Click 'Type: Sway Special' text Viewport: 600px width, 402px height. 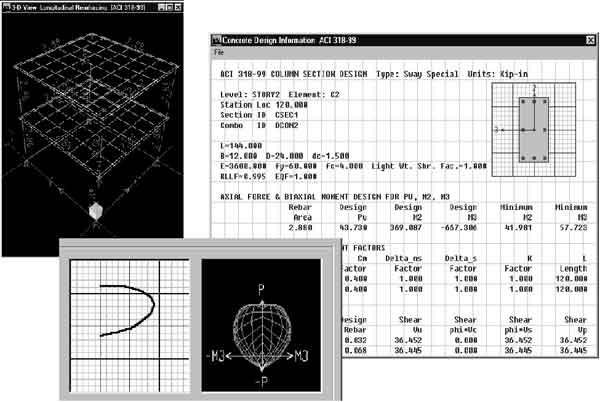(417, 74)
